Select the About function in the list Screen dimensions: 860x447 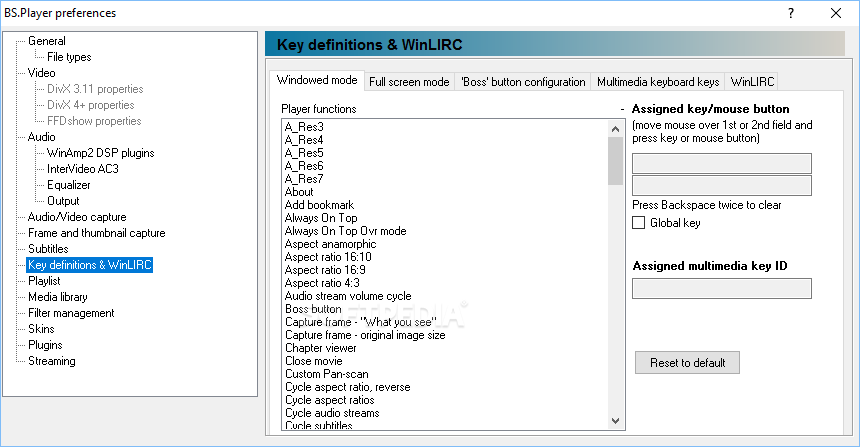point(299,192)
